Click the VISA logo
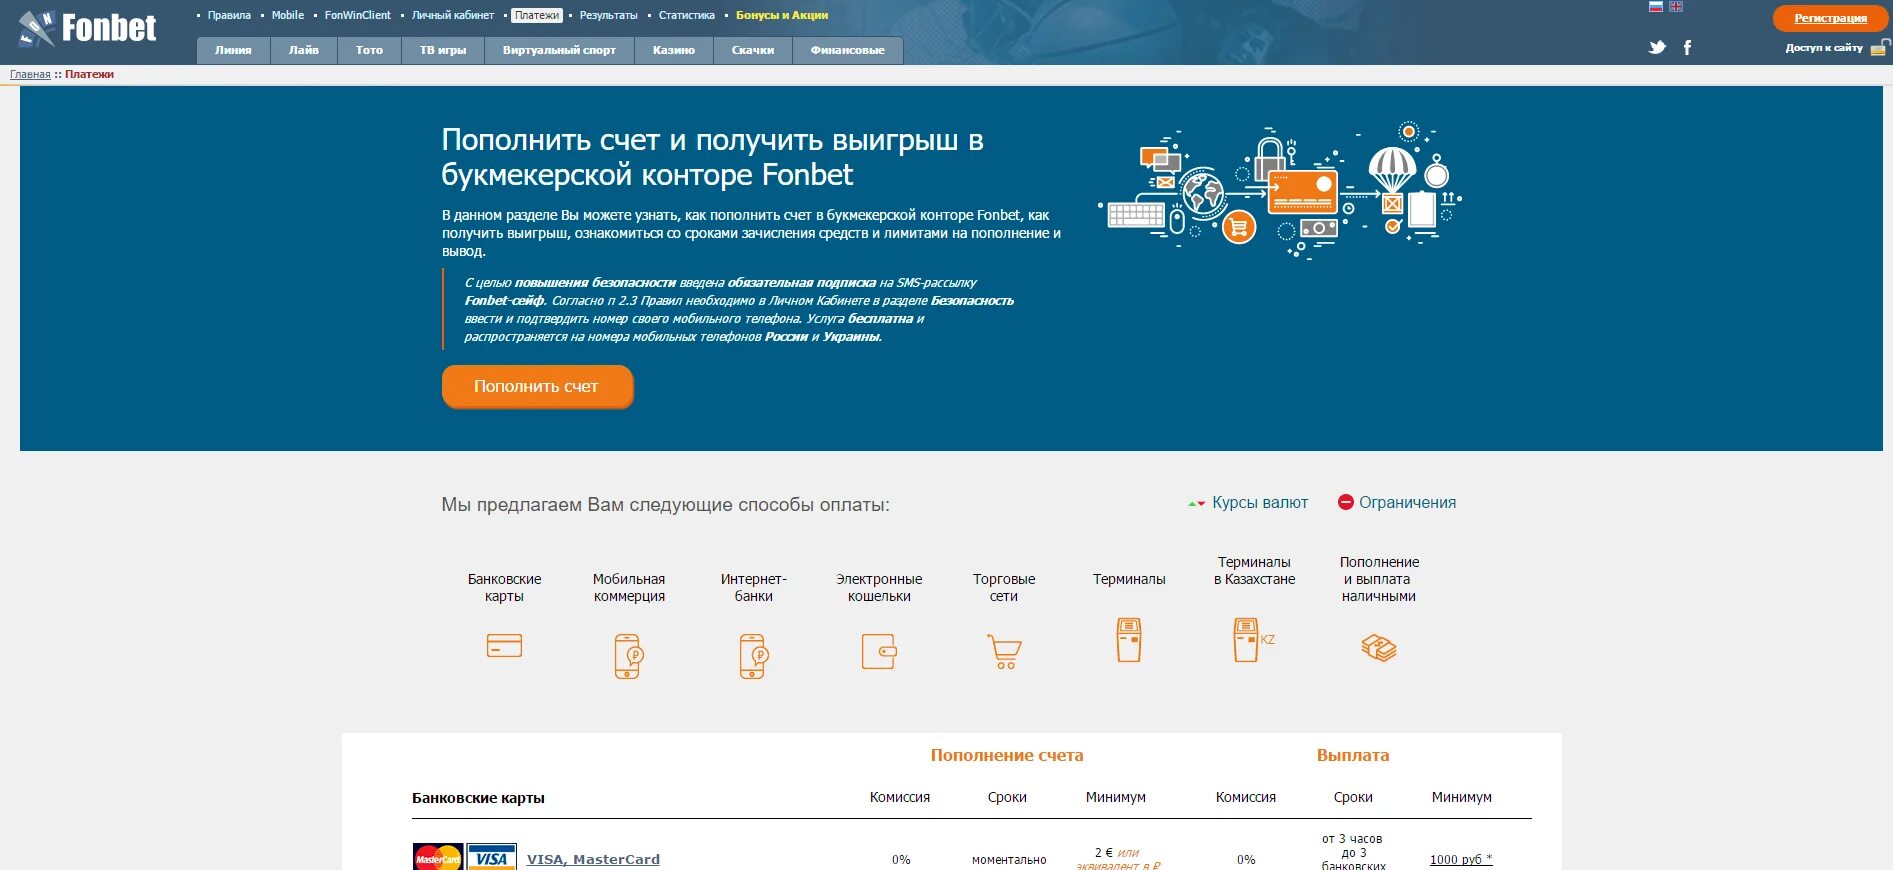 coord(491,858)
